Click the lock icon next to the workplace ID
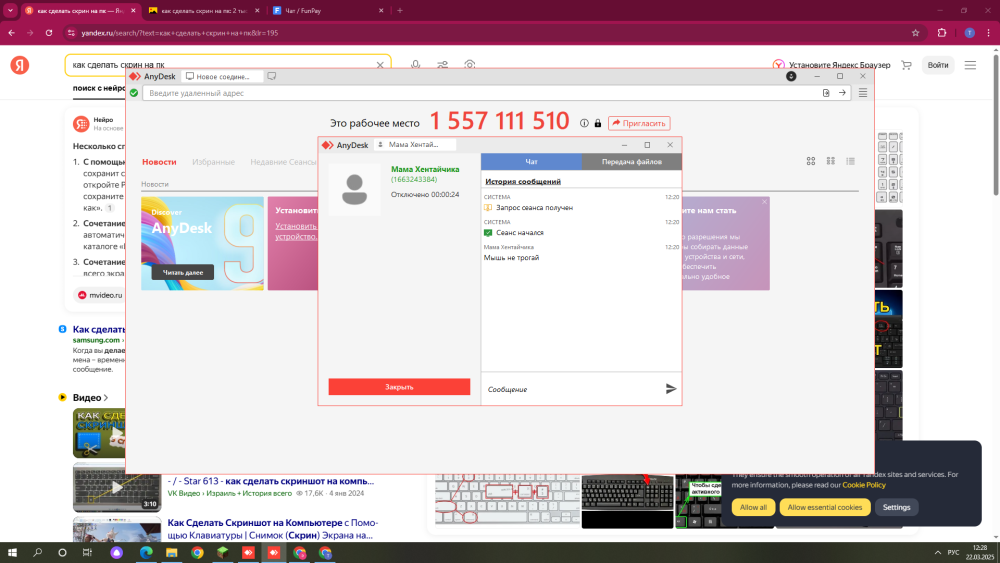Screen dimensions: 1000x563 point(598,123)
